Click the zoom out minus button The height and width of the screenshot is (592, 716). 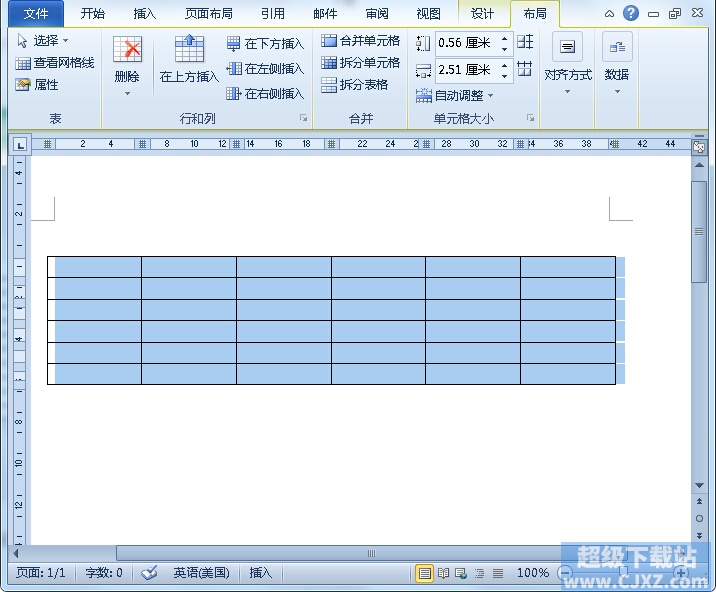566,572
